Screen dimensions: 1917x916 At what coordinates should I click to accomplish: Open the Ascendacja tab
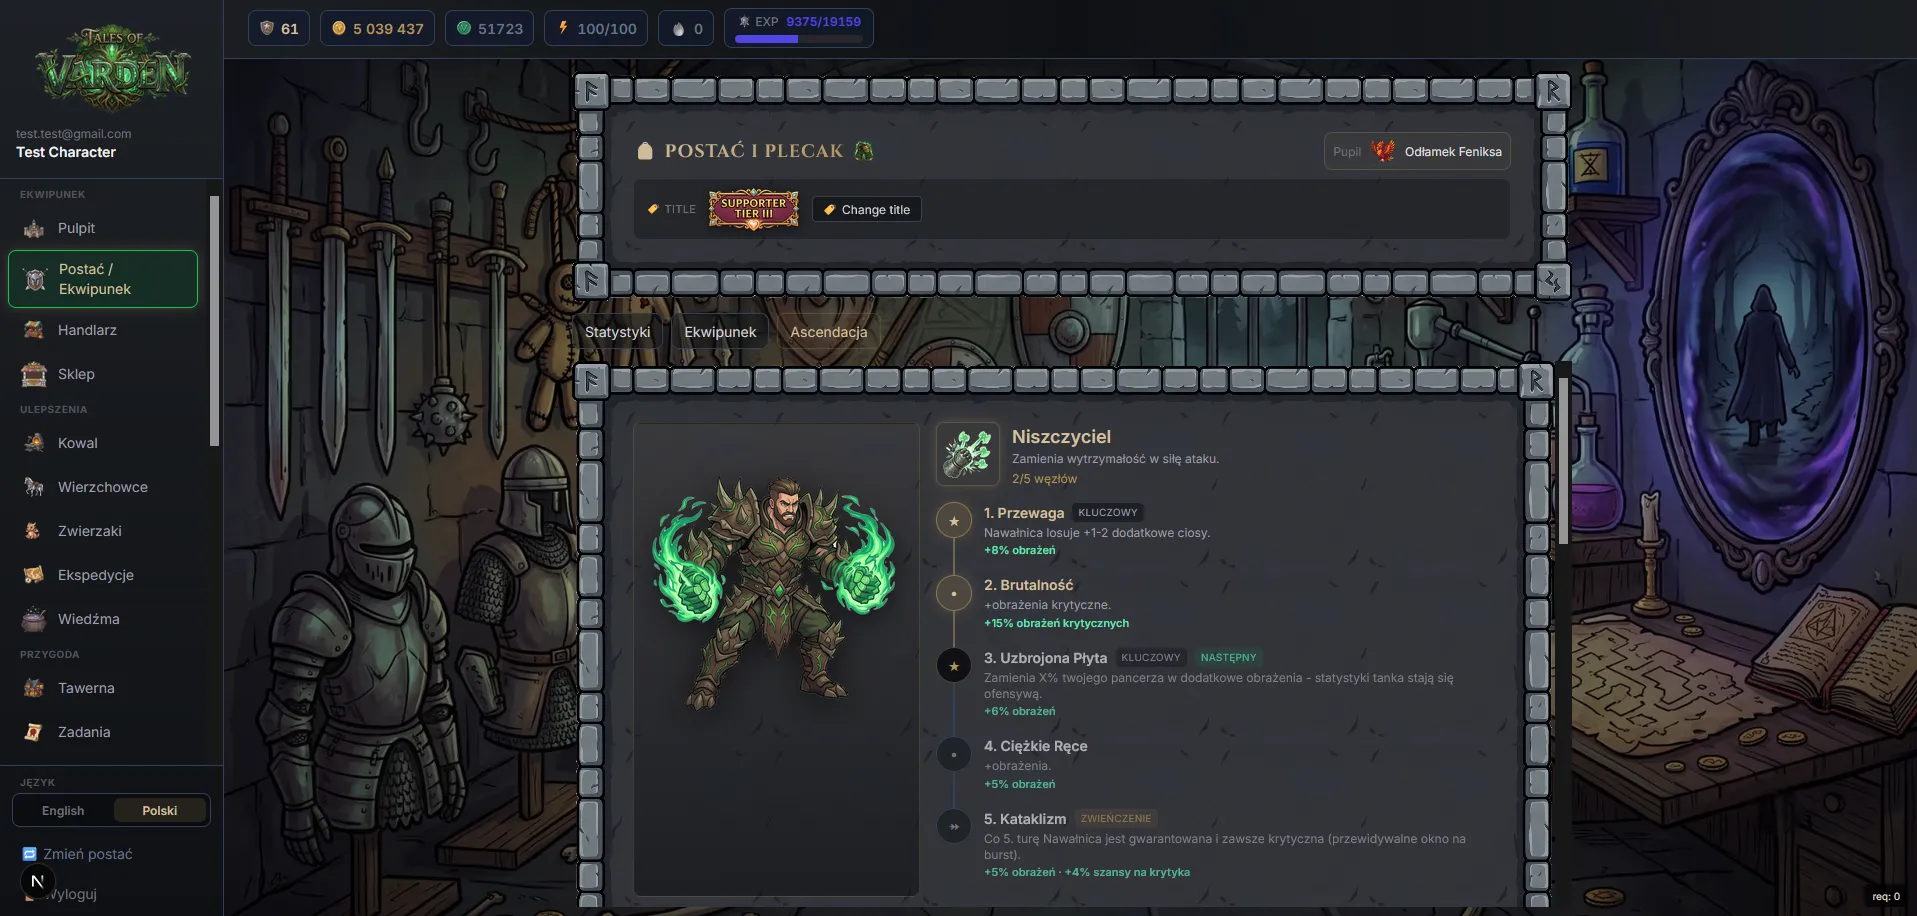pyautogui.click(x=829, y=332)
